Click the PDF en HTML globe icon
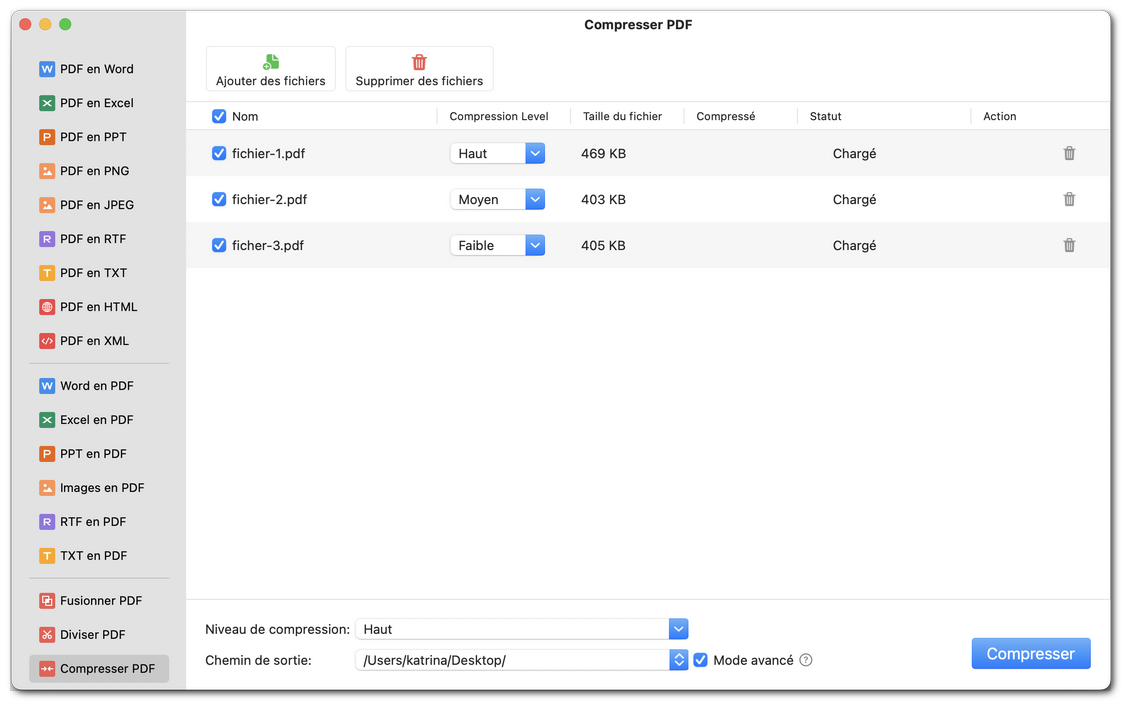Viewport: 1122px width, 702px height. [x=46, y=306]
